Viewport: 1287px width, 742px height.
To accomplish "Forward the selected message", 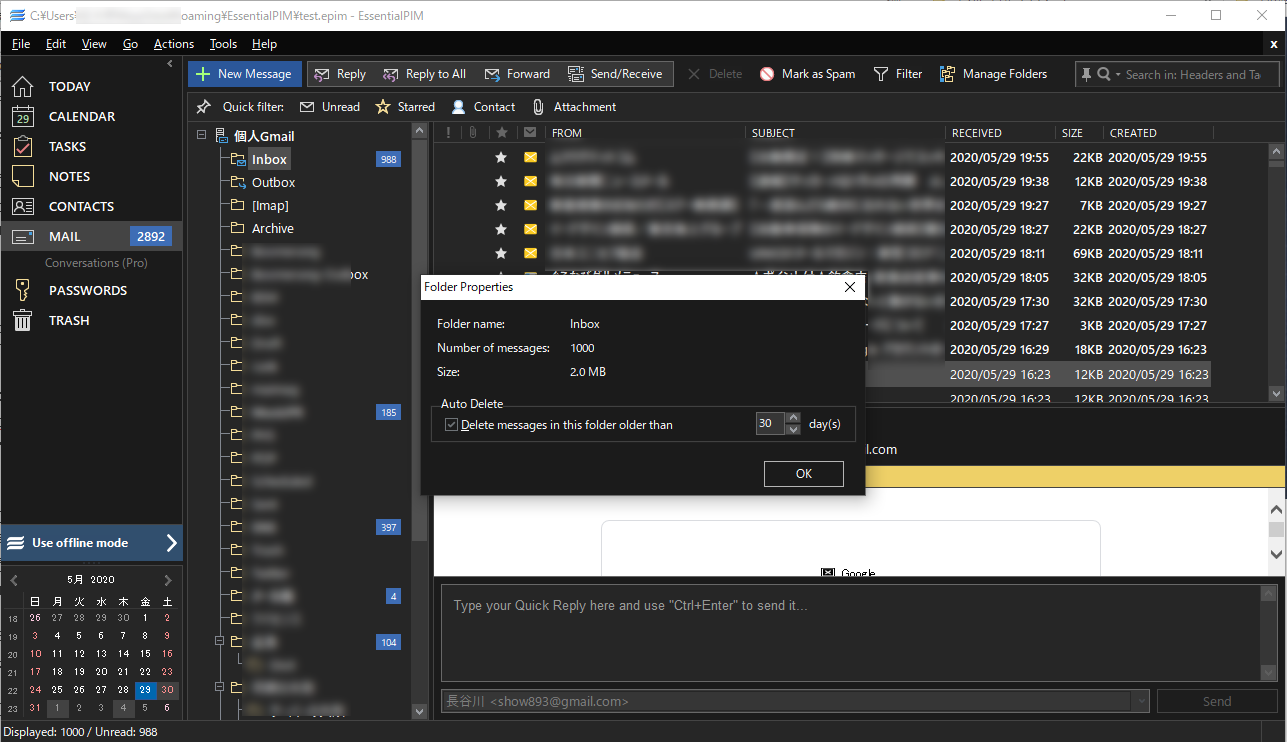I will (517, 74).
